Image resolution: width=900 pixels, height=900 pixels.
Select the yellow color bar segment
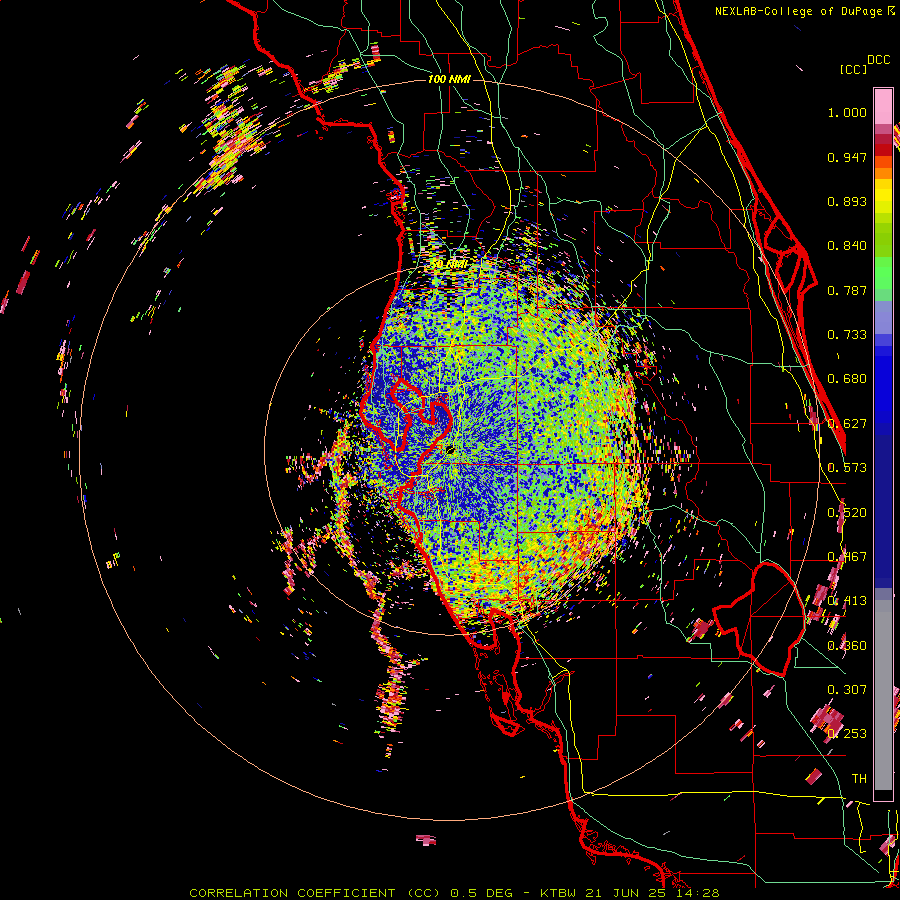[883, 196]
